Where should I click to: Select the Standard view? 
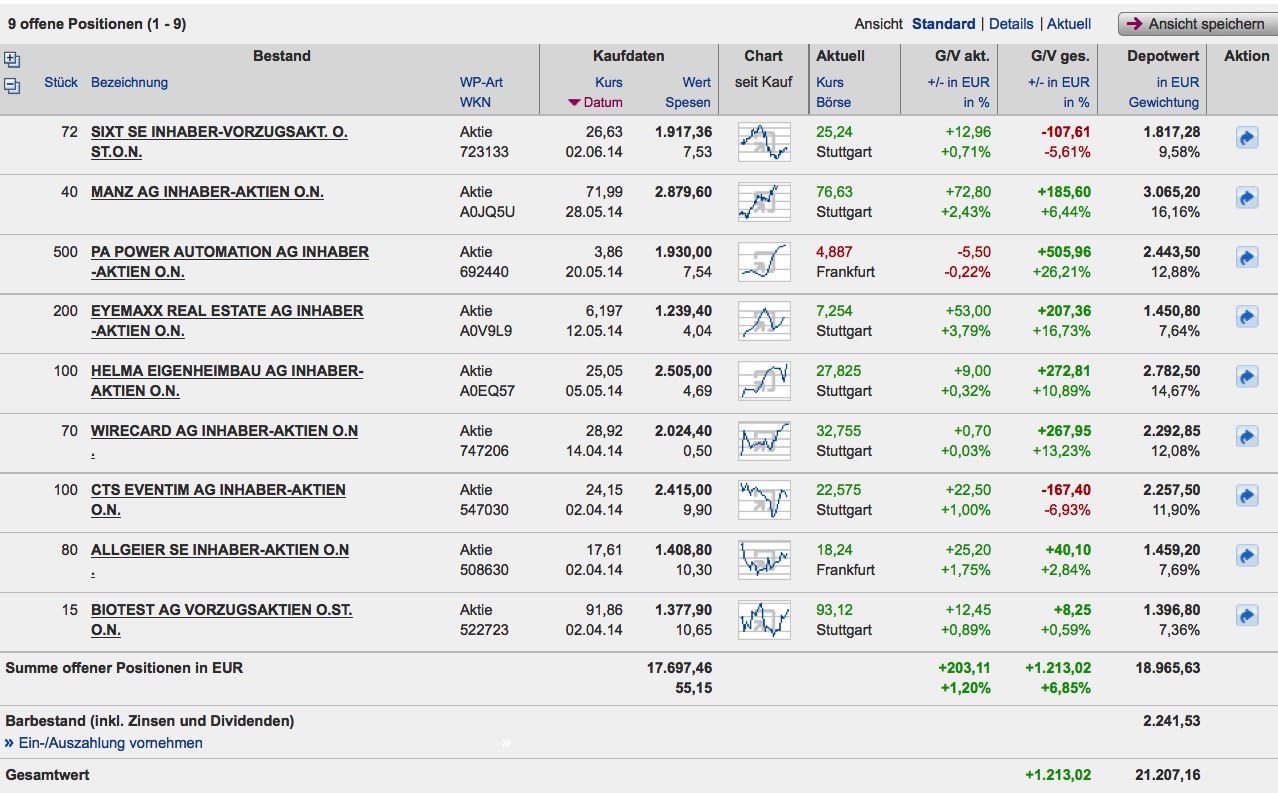coord(943,24)
